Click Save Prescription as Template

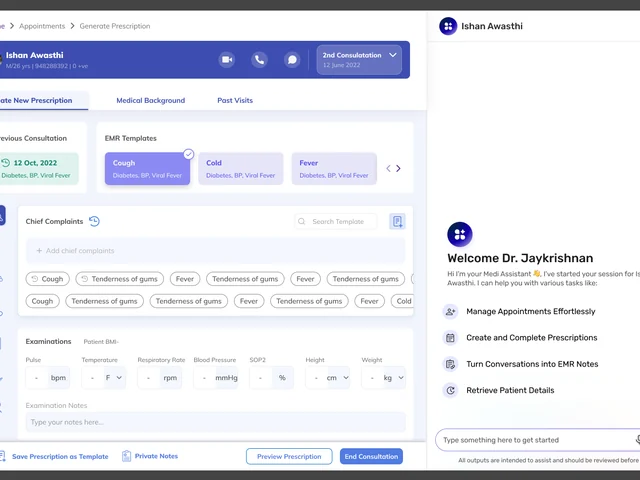point(55,456)
